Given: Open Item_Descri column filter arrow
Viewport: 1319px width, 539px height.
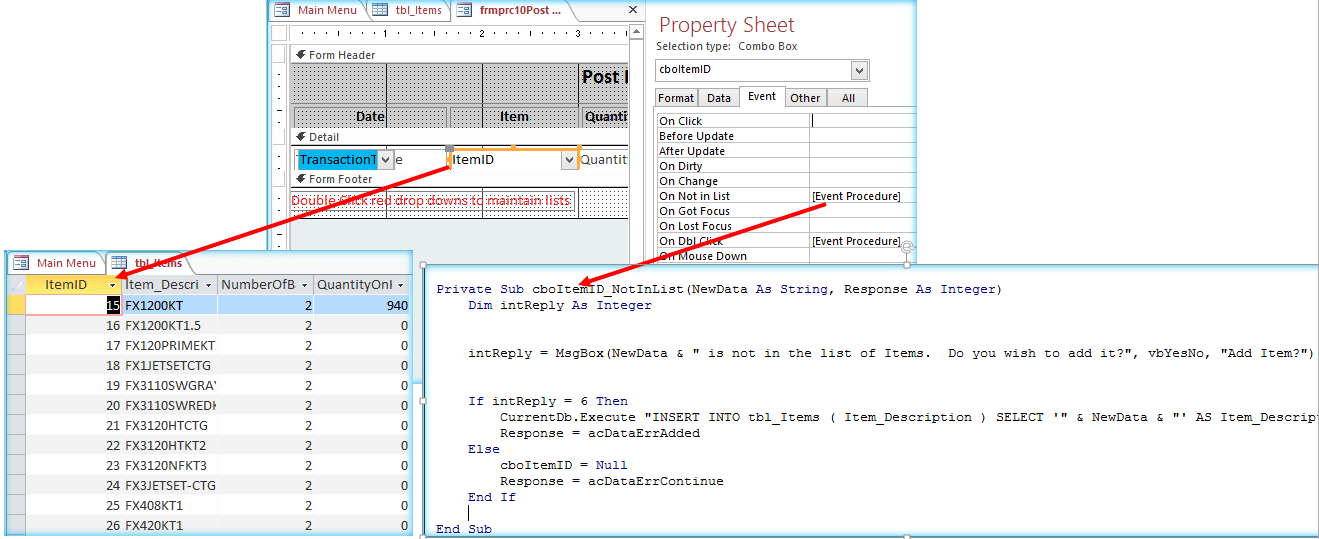Looking at the screenshot, I should [208, 284].
